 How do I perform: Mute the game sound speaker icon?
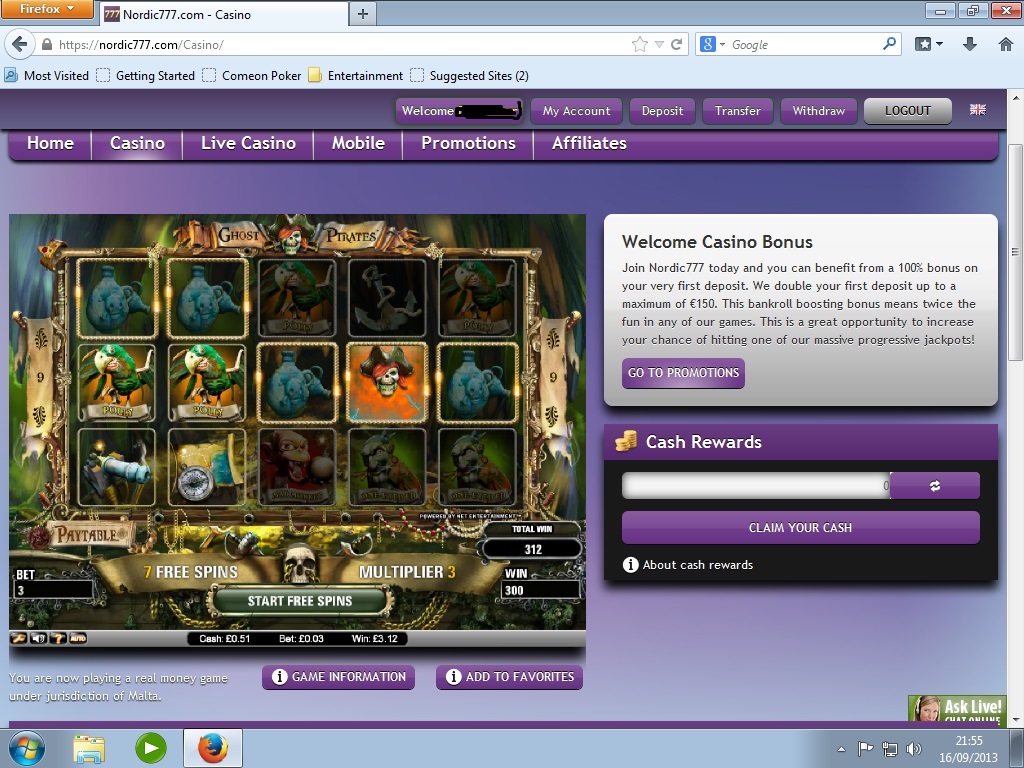point(38,638)
